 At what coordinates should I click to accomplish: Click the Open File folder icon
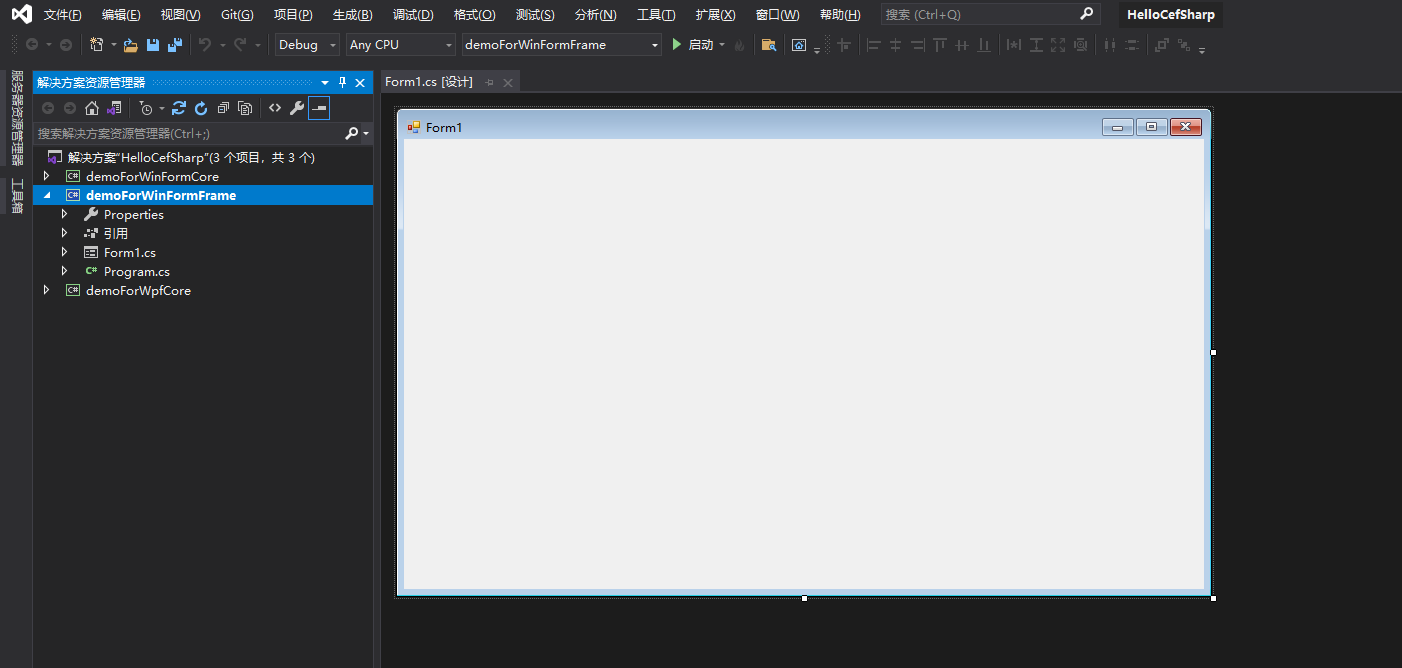(x=130, y=45)
